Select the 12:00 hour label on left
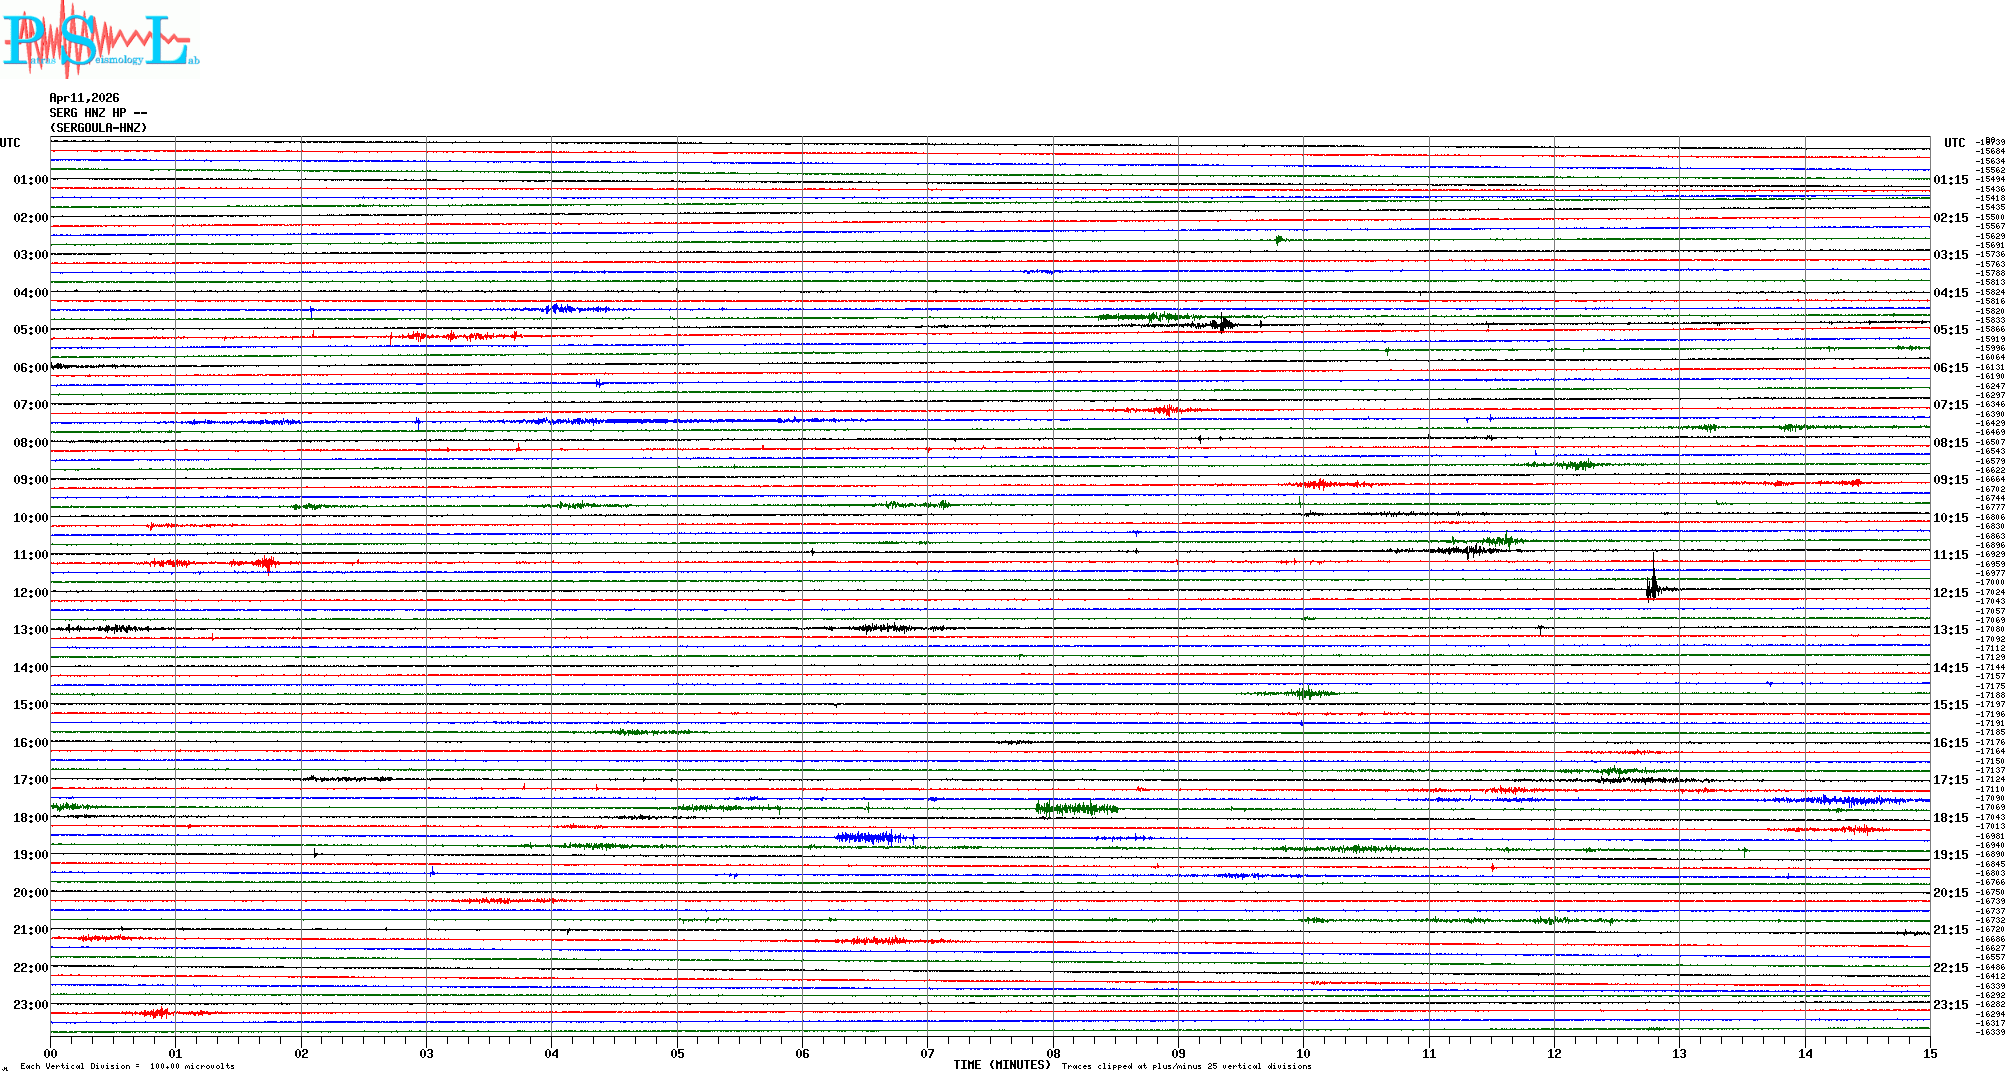 tap(30, 593)
